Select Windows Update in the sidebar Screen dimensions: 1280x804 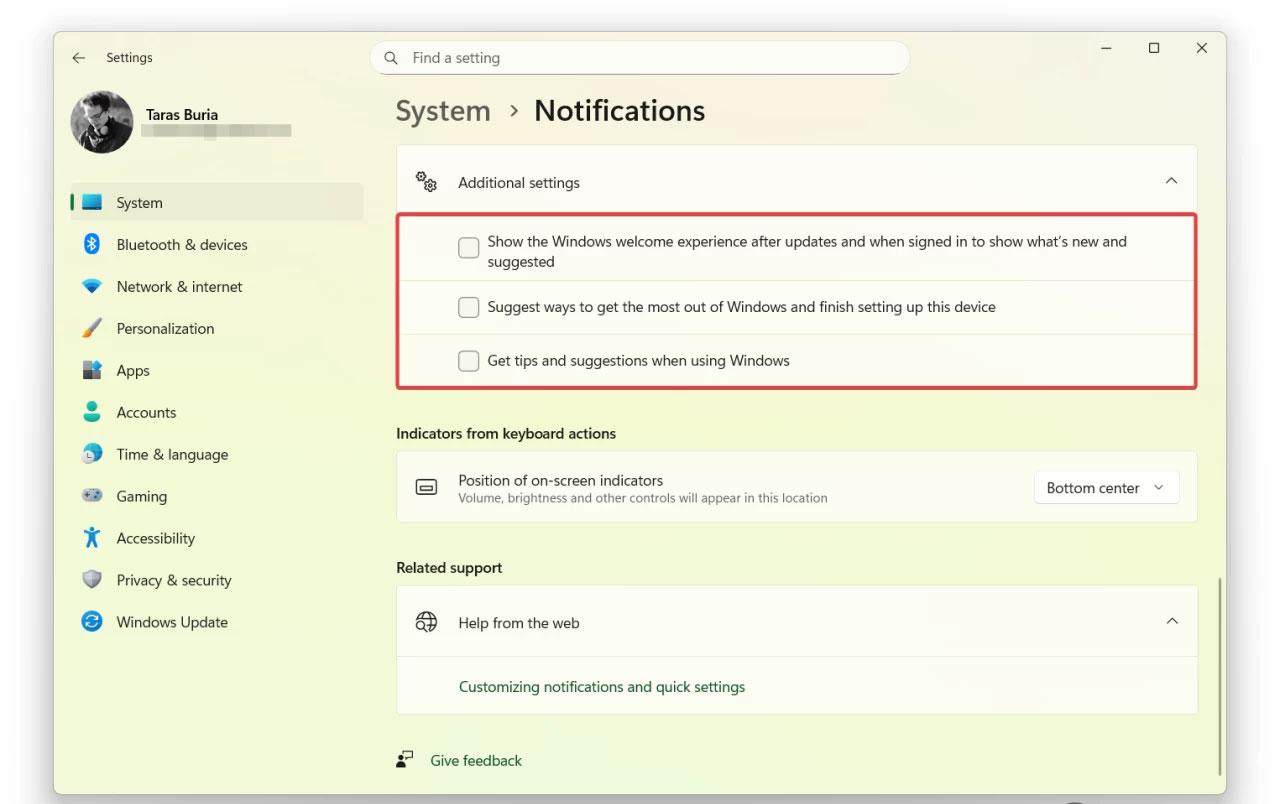point(217,622)
